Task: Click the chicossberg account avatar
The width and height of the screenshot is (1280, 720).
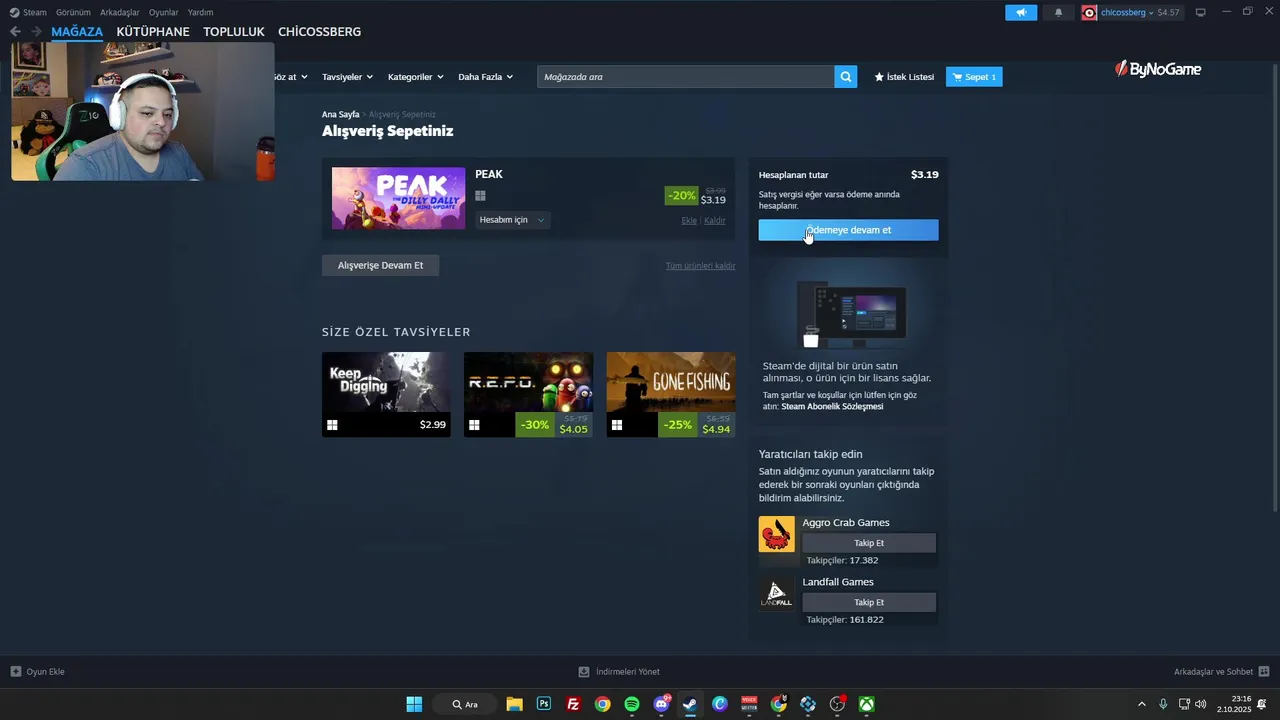Action: click(x=1090, y=12)
